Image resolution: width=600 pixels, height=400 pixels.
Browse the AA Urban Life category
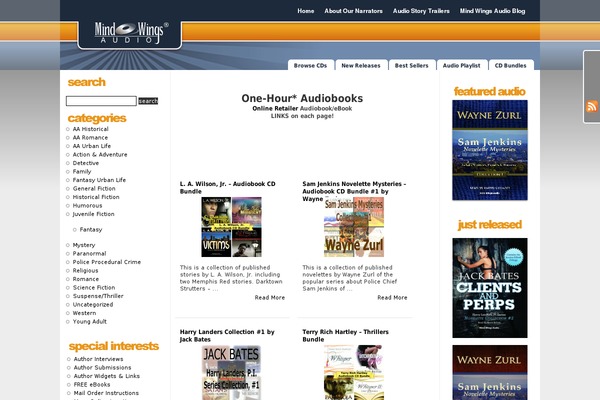(x=92, y=146)
